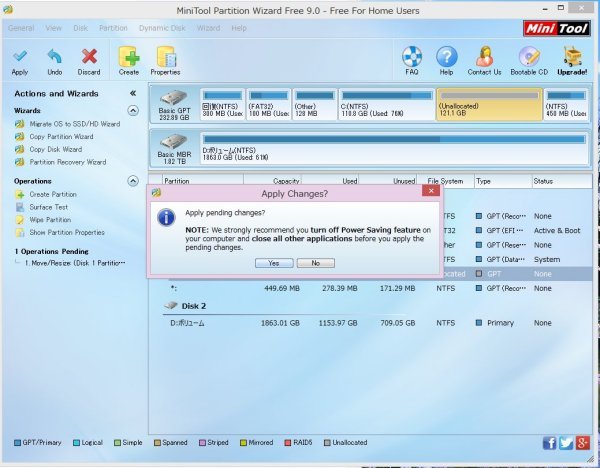Click the Upgrade! cart icon

(x=572, y=56)
